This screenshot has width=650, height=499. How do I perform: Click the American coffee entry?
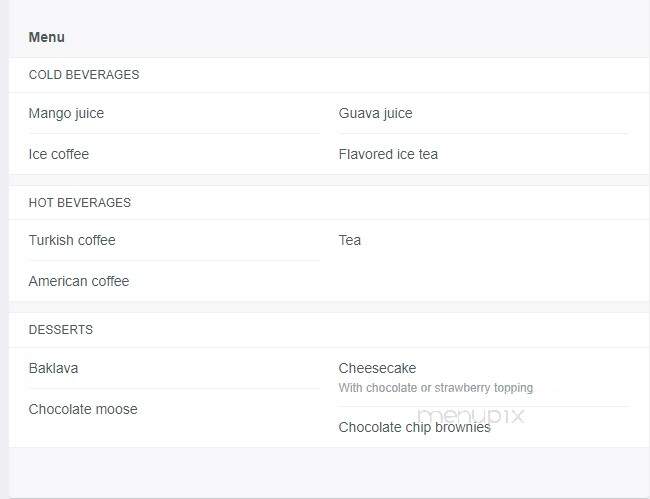click(x=79, y=281)
